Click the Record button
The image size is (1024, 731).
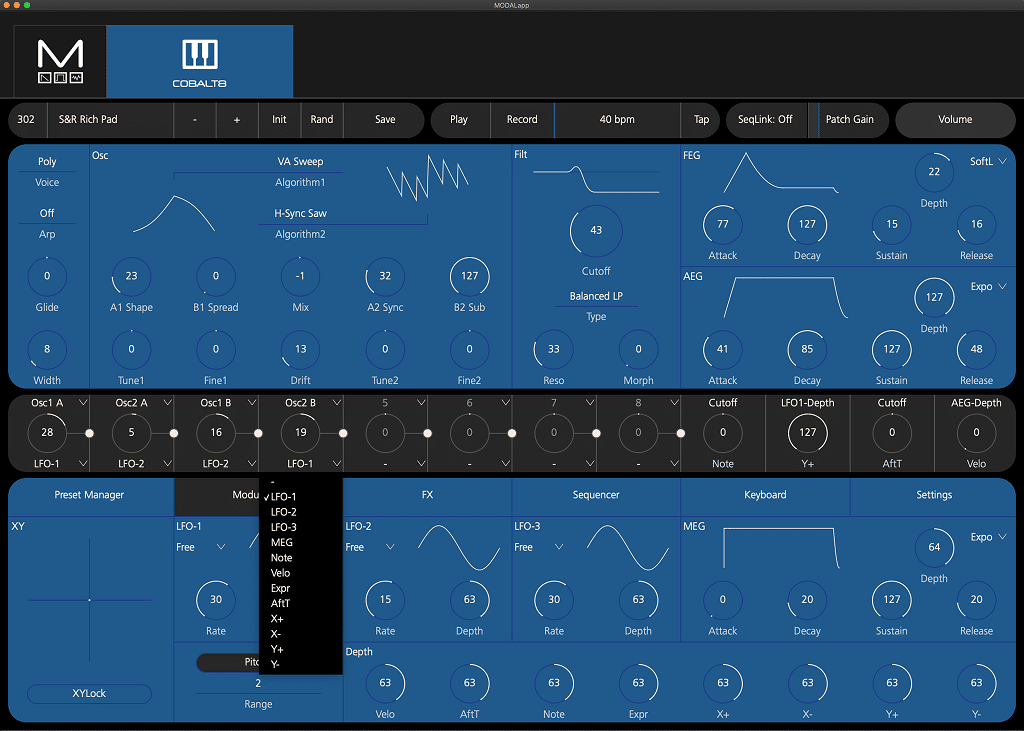coord(522,120)
